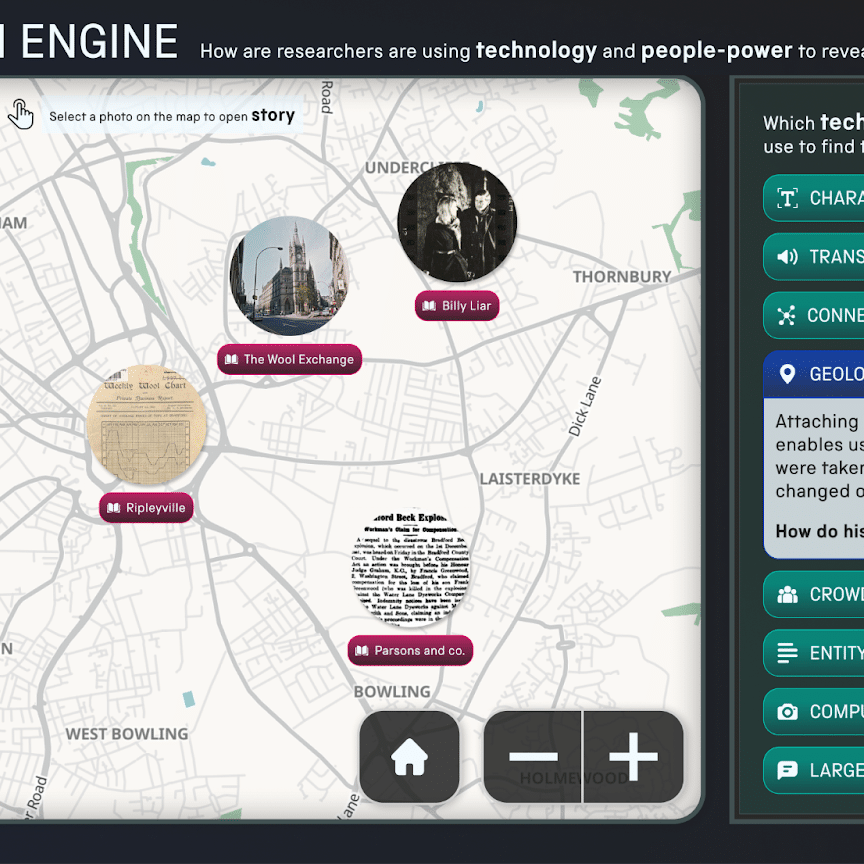Viewport: 864px width, 864px height.
Task: Click 'Select a photo on the map' hint
Action: coord(172,116)
